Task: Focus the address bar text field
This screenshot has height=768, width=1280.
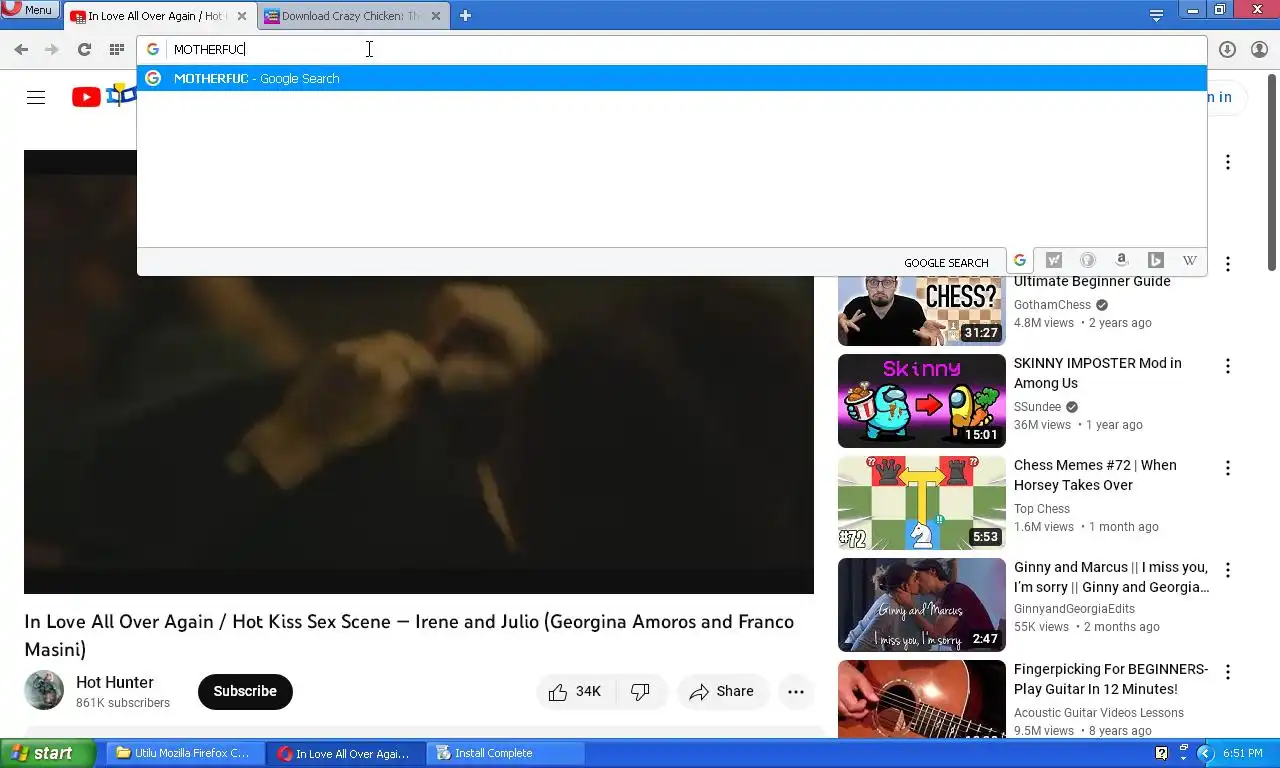Action: [x=685, y=49]
